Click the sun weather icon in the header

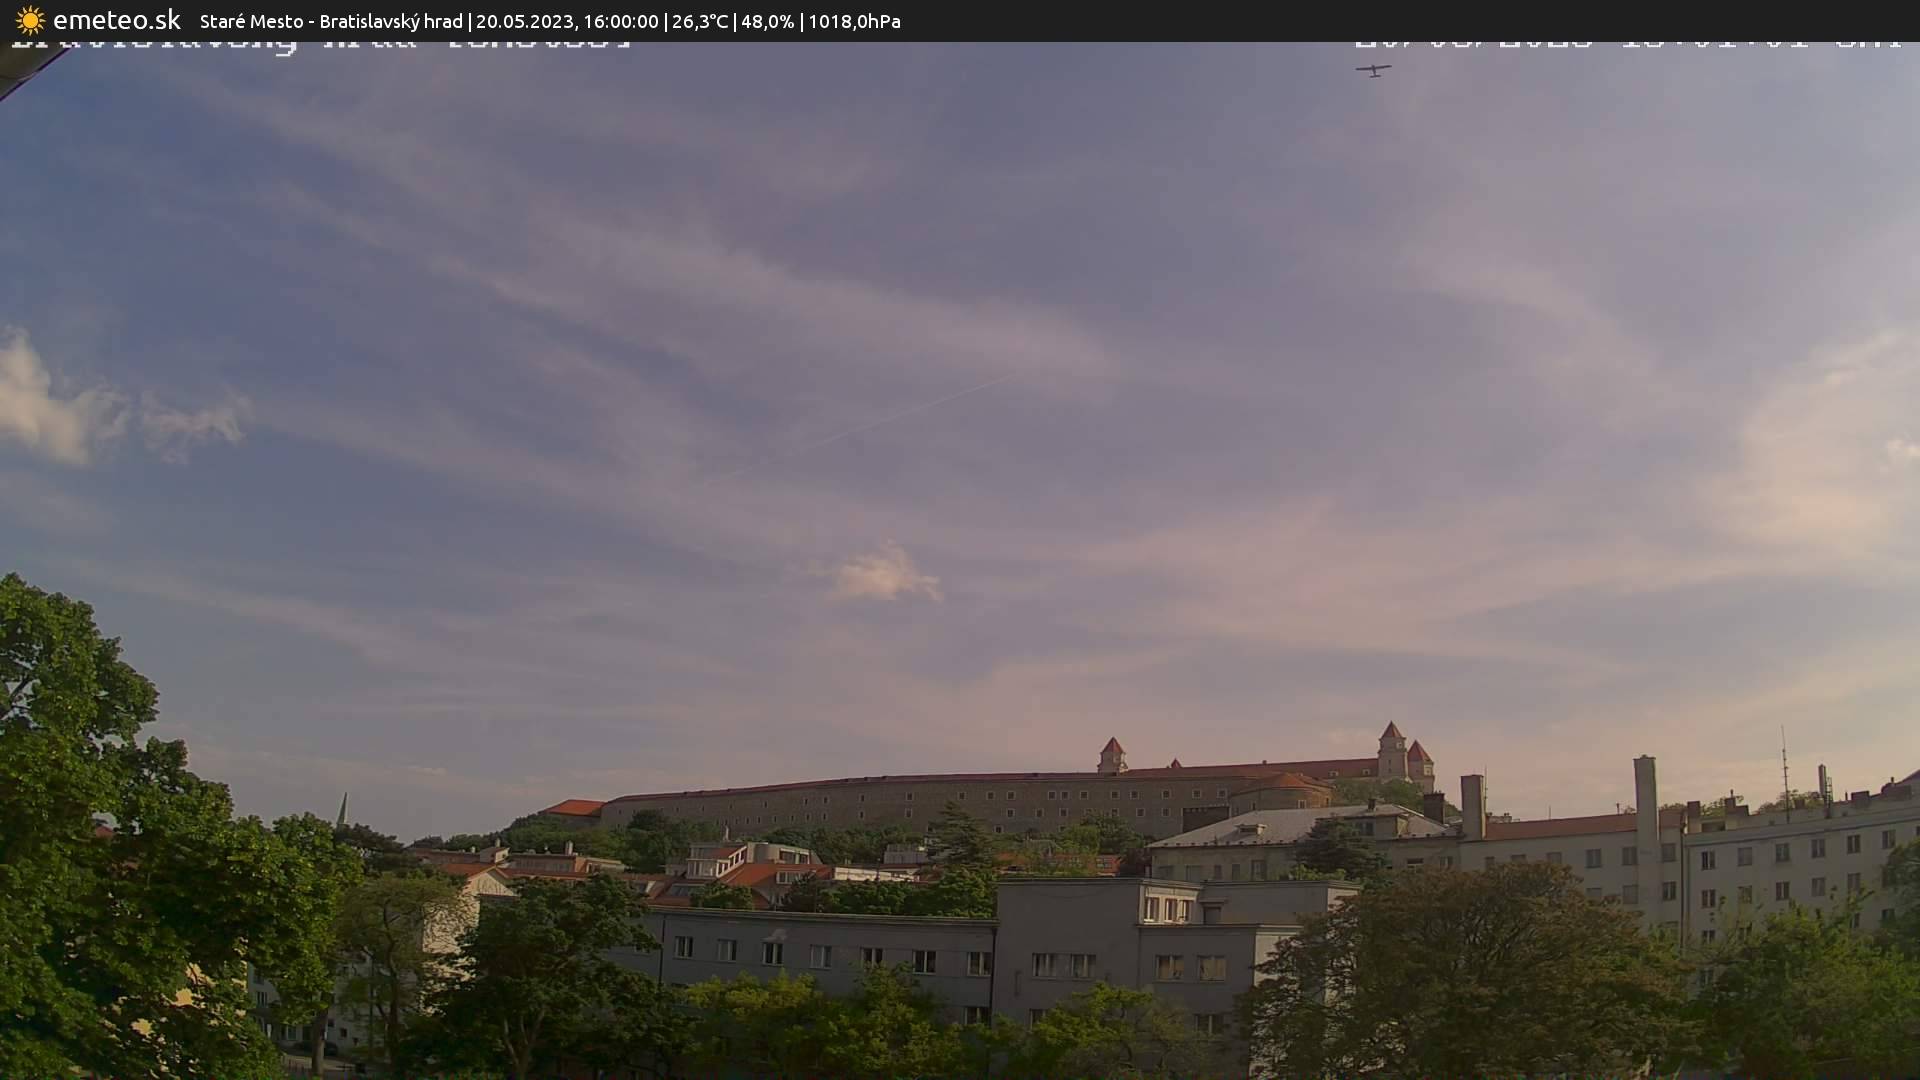[x=28, y=20]
